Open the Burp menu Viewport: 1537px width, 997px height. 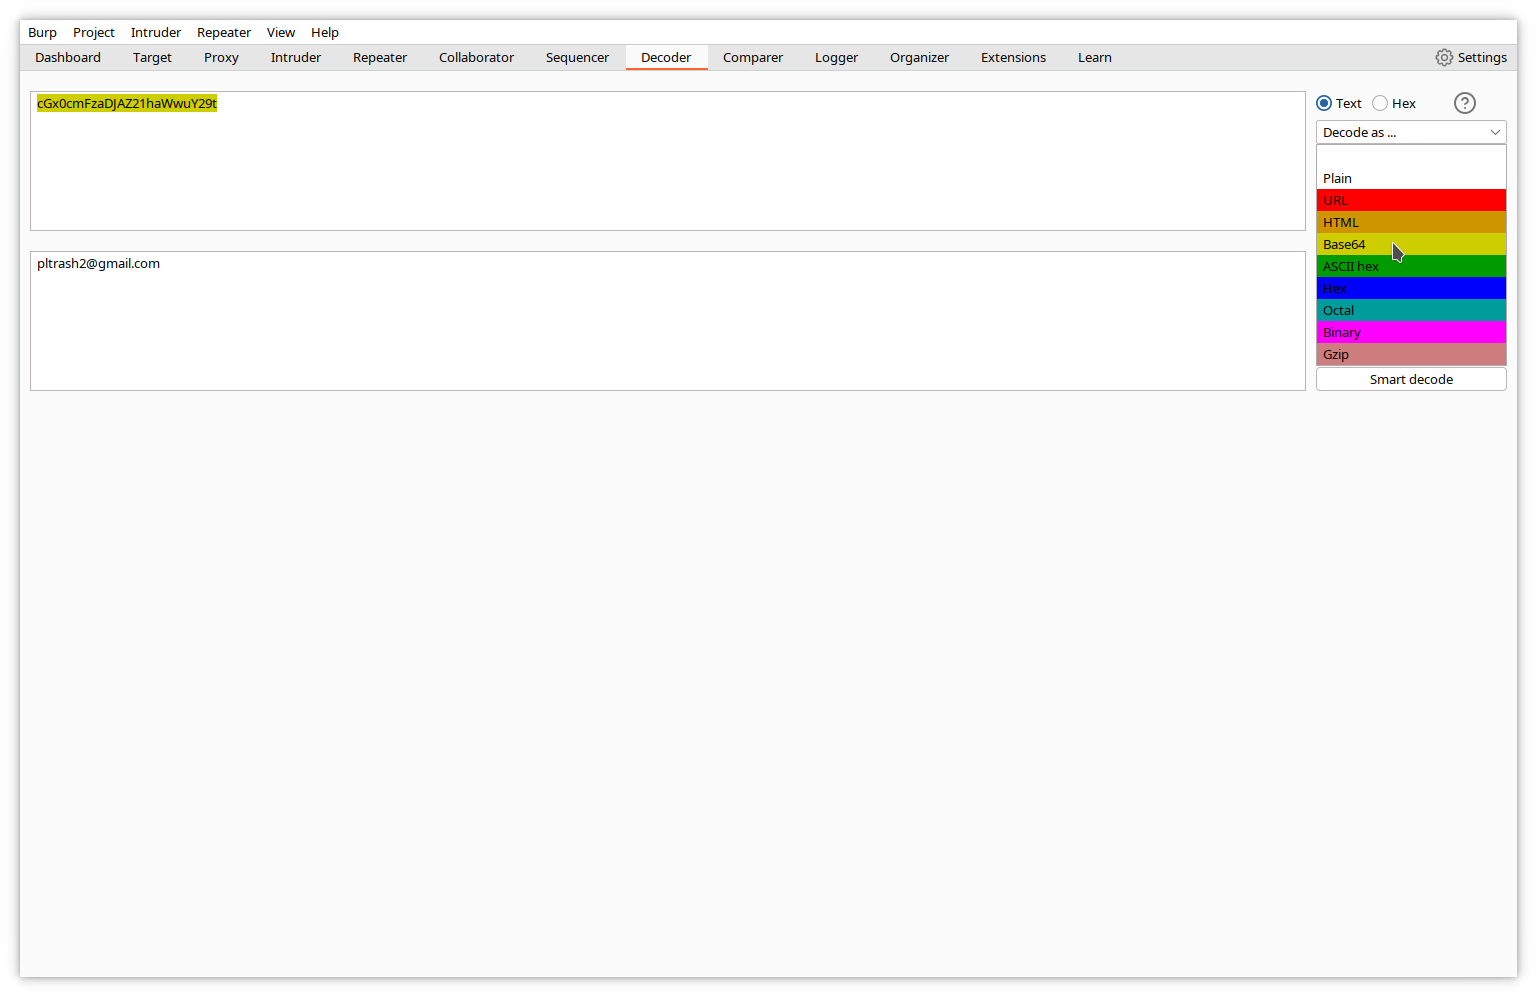click(x=42, y=32)
